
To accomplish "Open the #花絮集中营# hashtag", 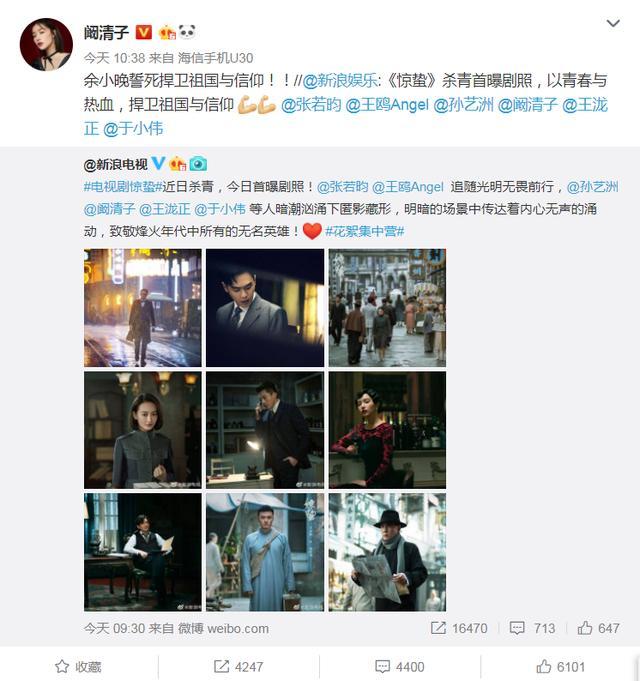I will click(x=365, y=231).
